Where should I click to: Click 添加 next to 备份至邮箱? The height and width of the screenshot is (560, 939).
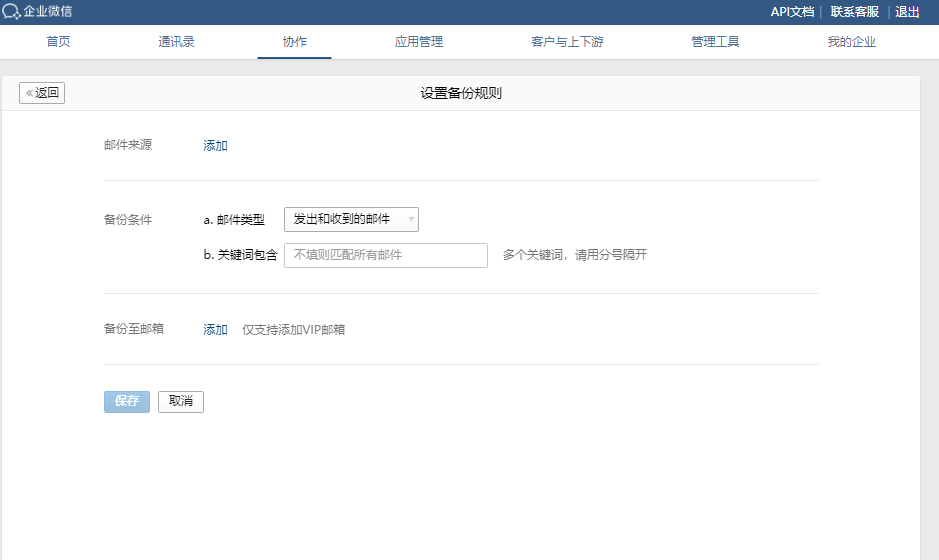216,330
